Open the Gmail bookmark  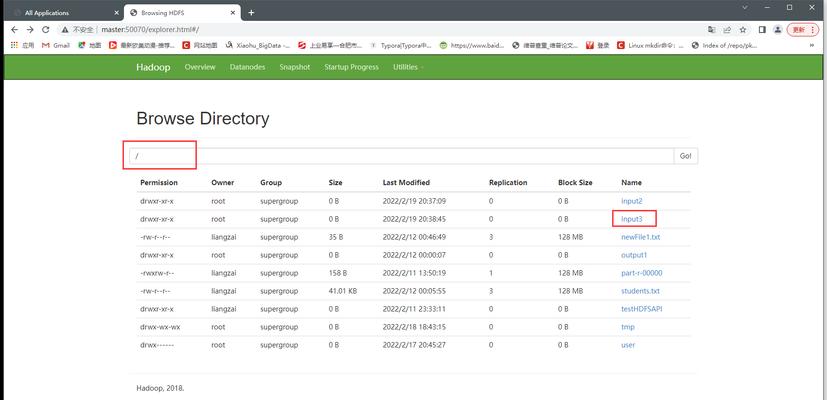(56, 45)
